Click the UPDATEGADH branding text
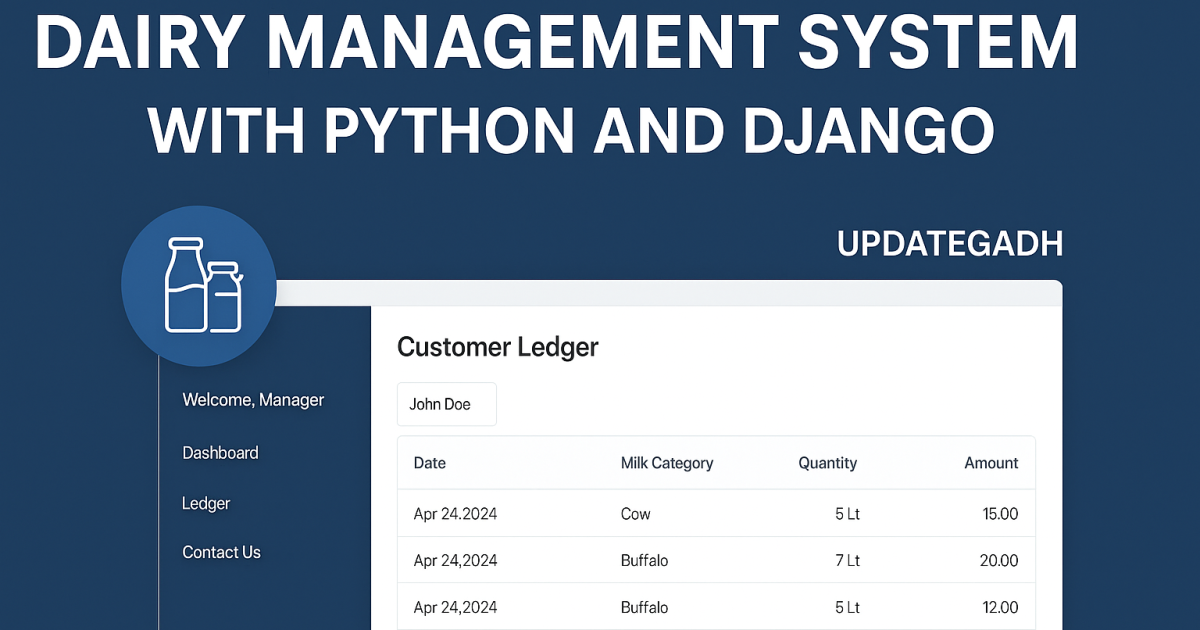 tap(948, 243)
